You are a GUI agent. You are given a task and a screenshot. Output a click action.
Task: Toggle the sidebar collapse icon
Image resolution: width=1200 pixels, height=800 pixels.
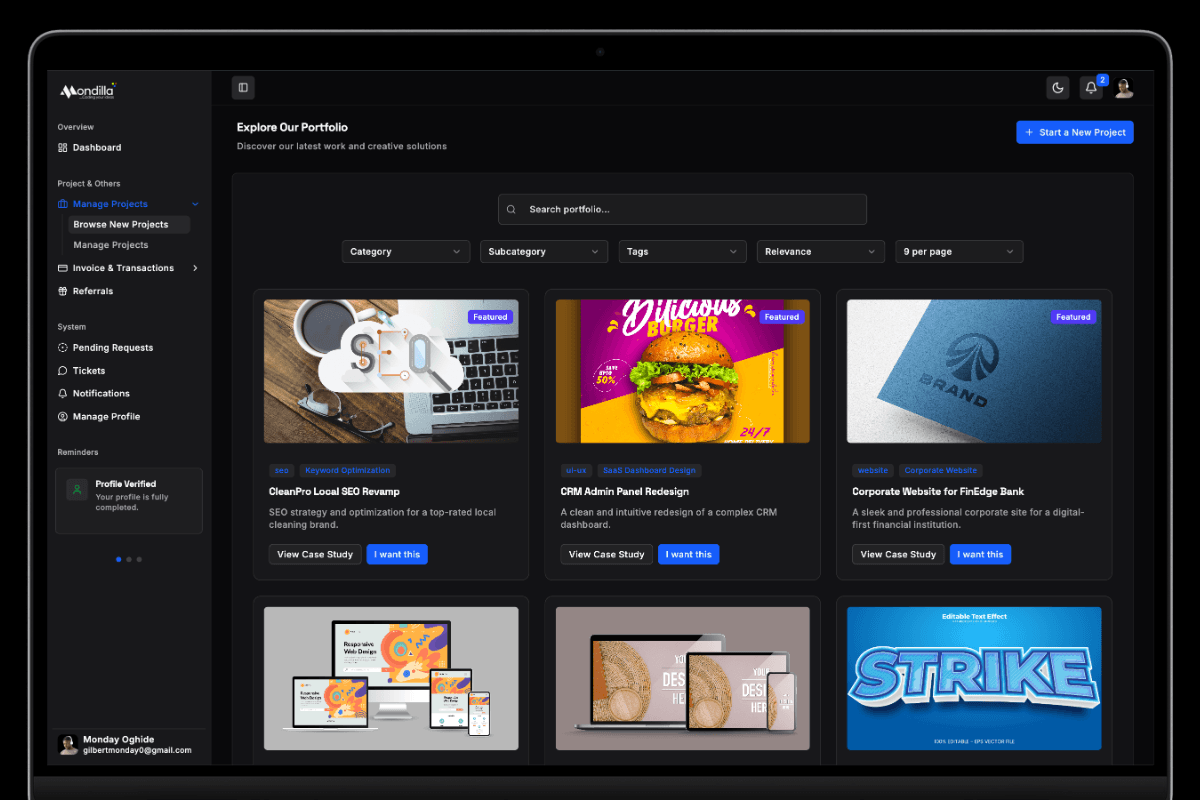point(243,88)
